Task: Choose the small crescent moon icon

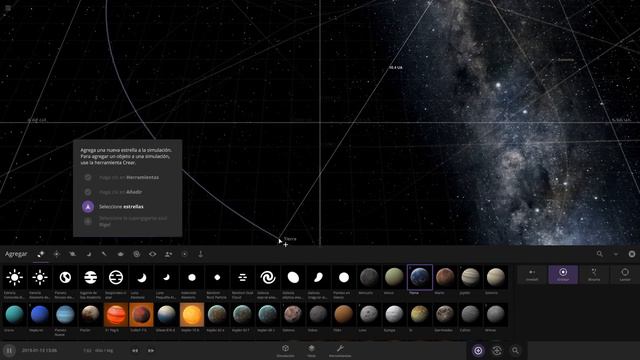Action: click(167, 278)
